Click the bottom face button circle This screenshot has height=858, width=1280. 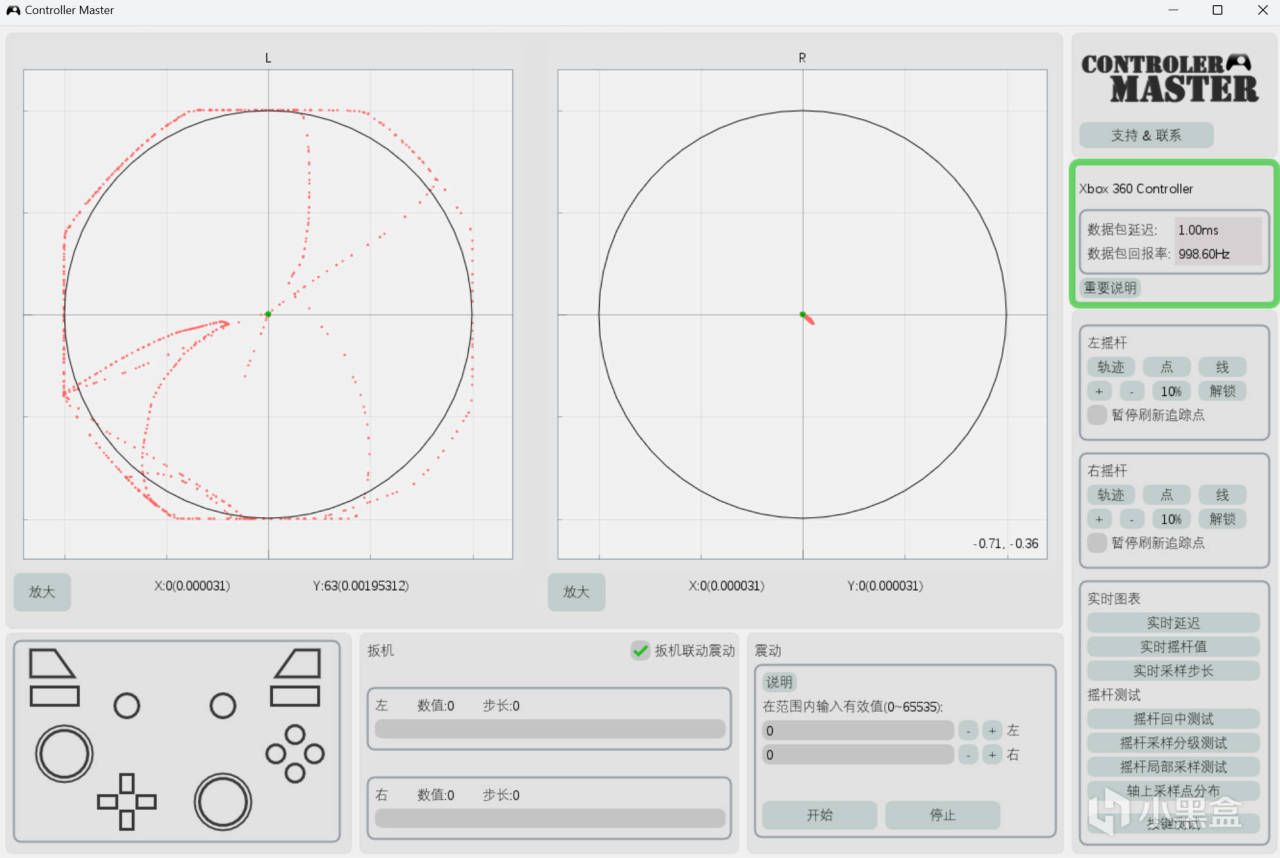[x=295, y=772]
